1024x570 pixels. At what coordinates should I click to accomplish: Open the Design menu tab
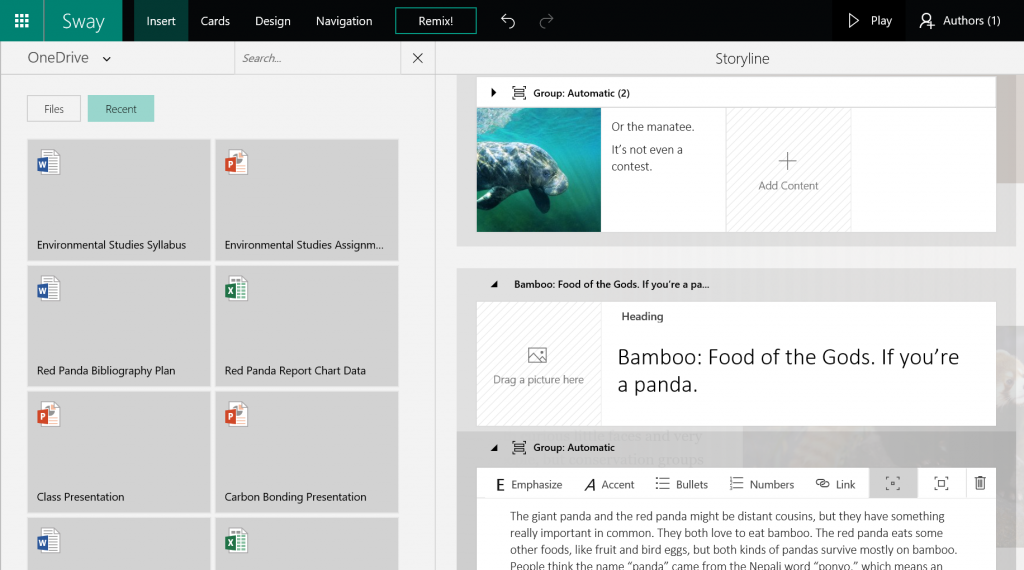point(272,21)
